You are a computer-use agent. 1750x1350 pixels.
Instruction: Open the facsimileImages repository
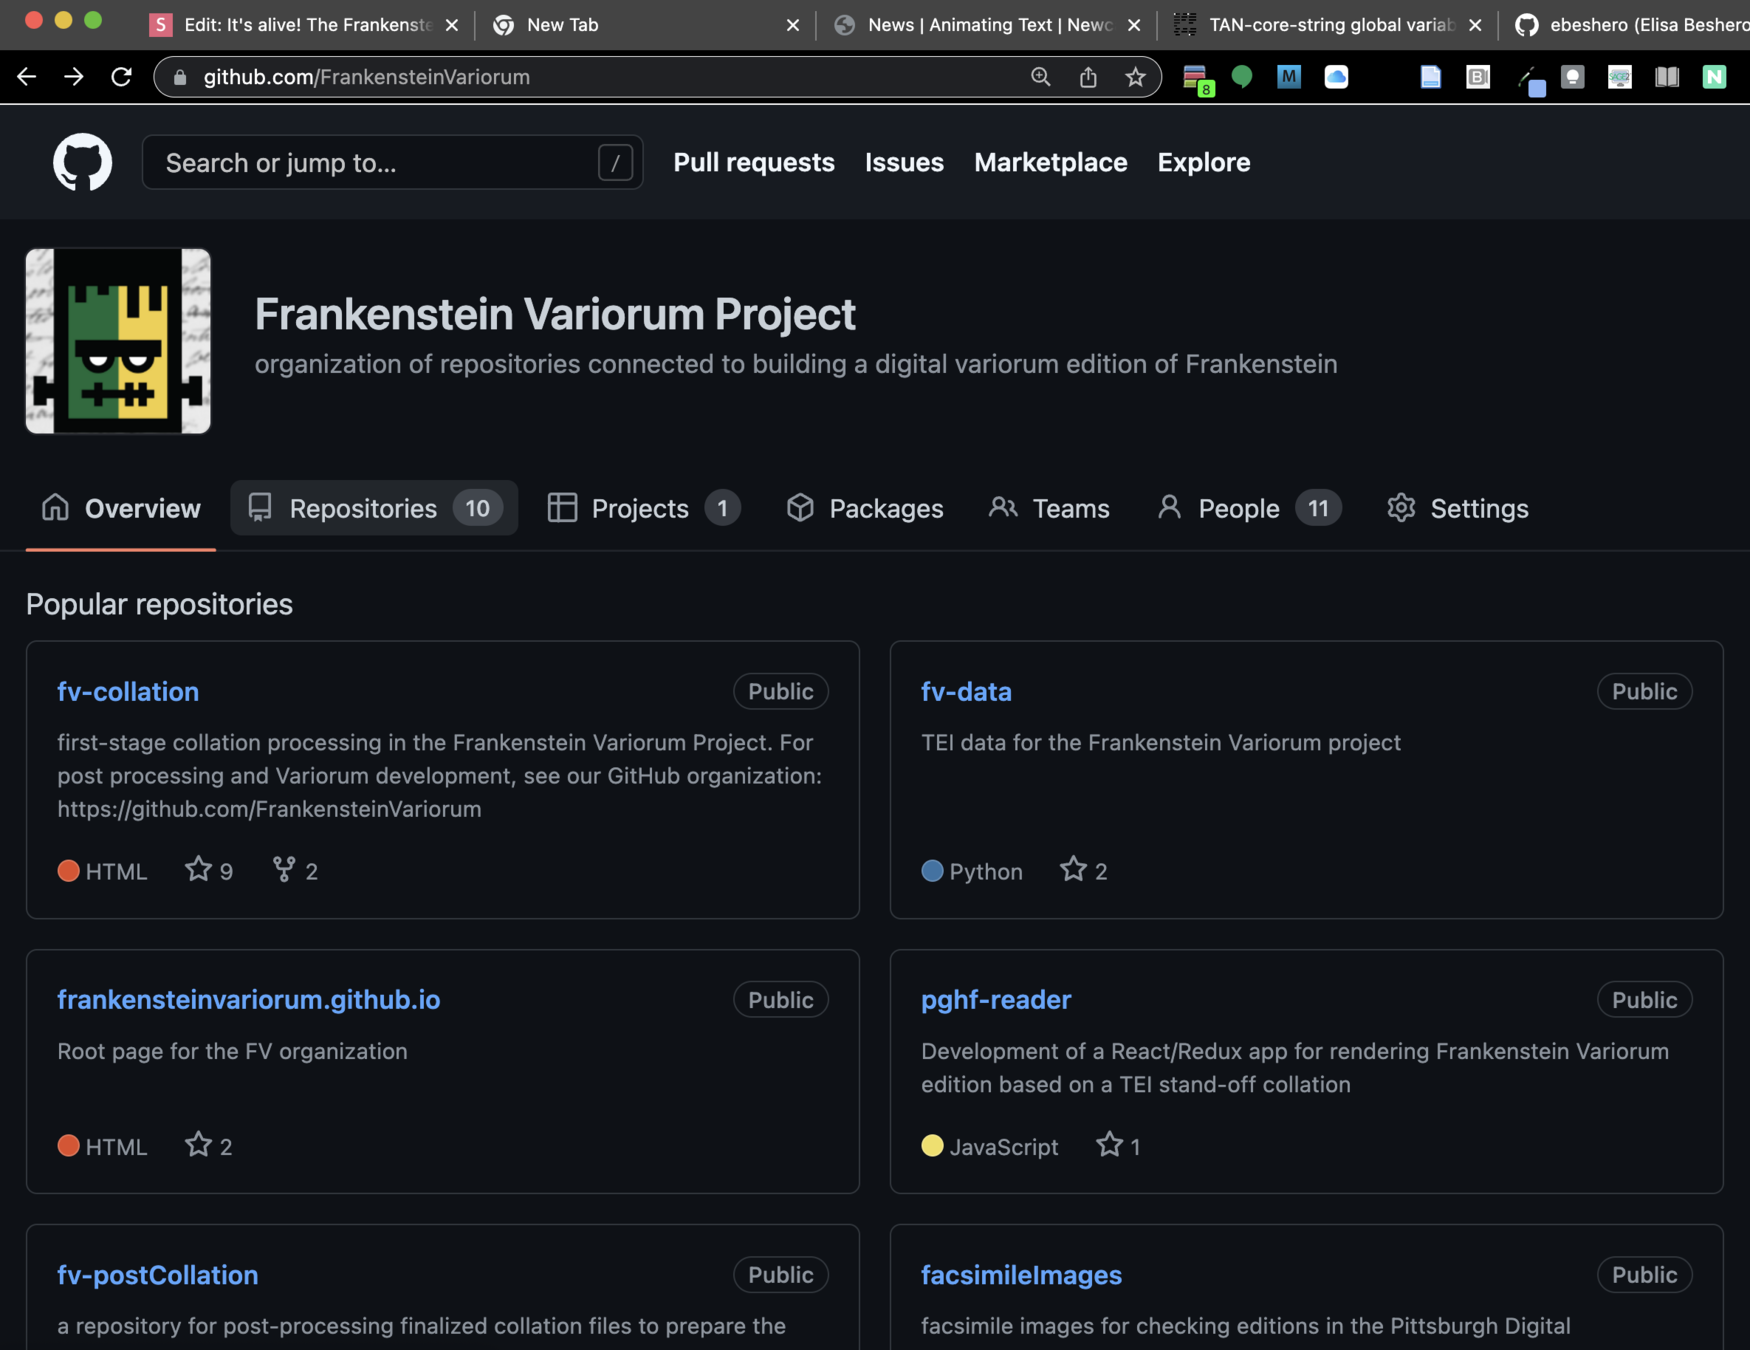(x=1021, y=1274)
